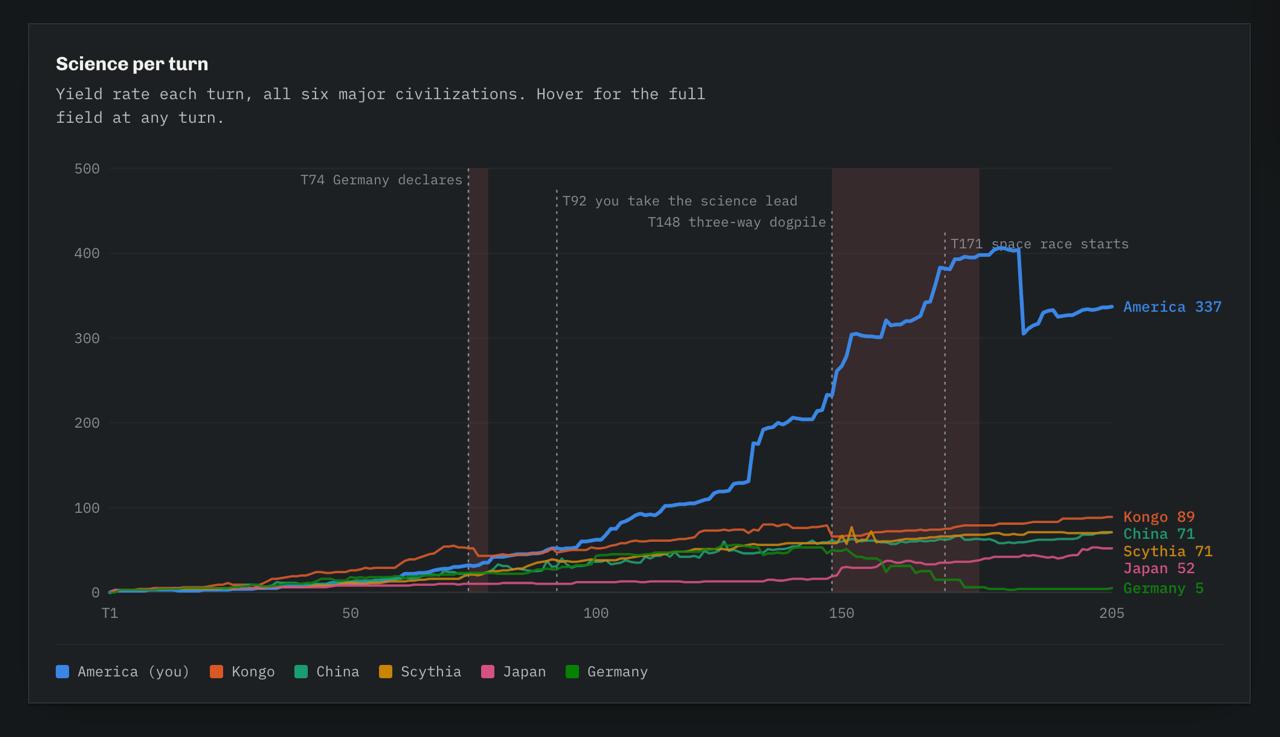Click the Germany green legend swatch
1280x737 pixels.
pos(572,672)
